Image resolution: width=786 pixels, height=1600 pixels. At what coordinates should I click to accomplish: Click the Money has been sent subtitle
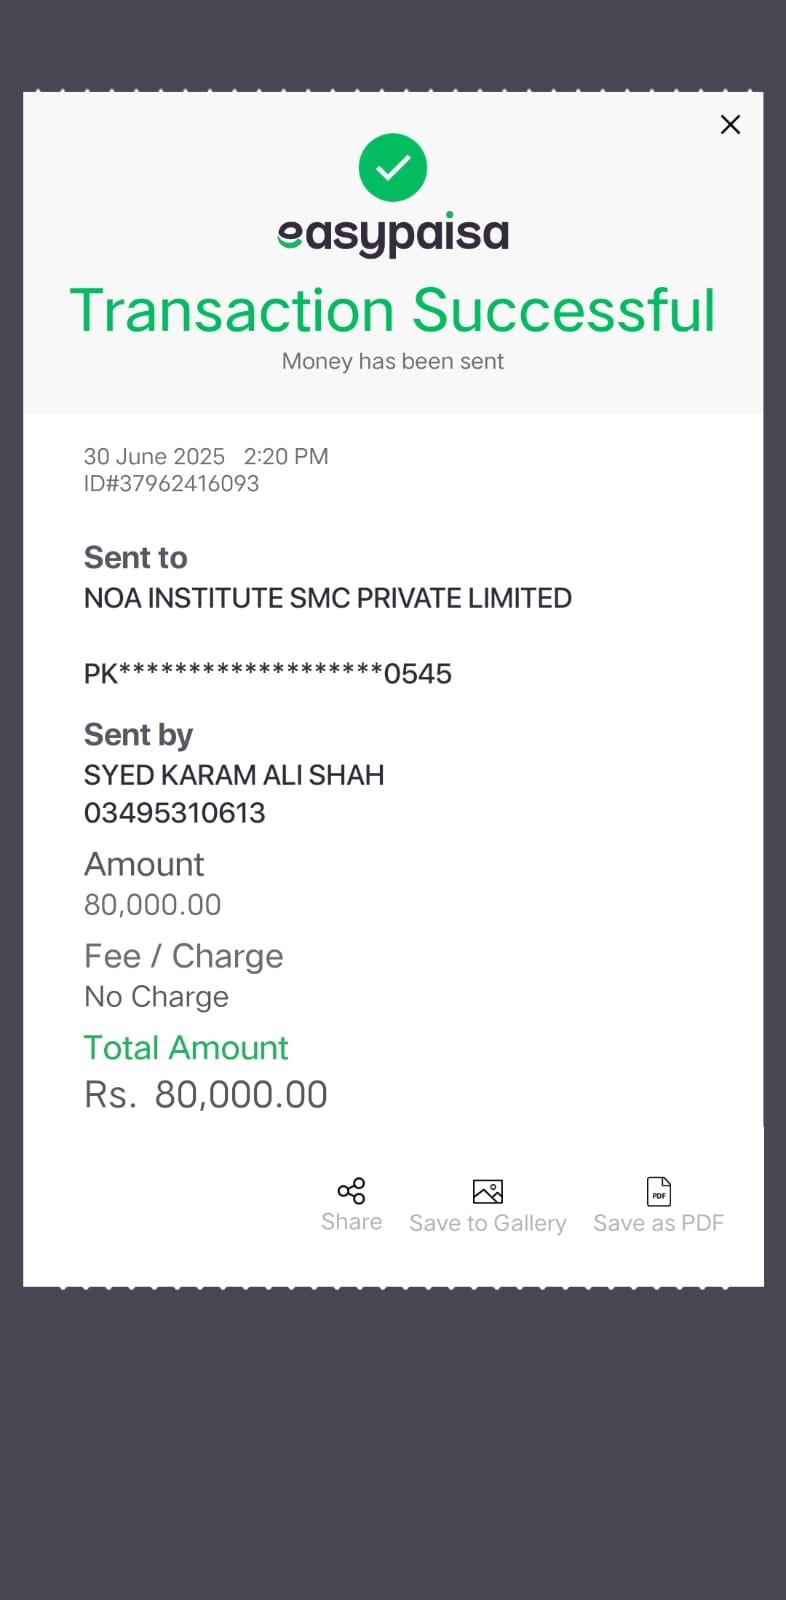pyautogui.click(x=393, y=361)
